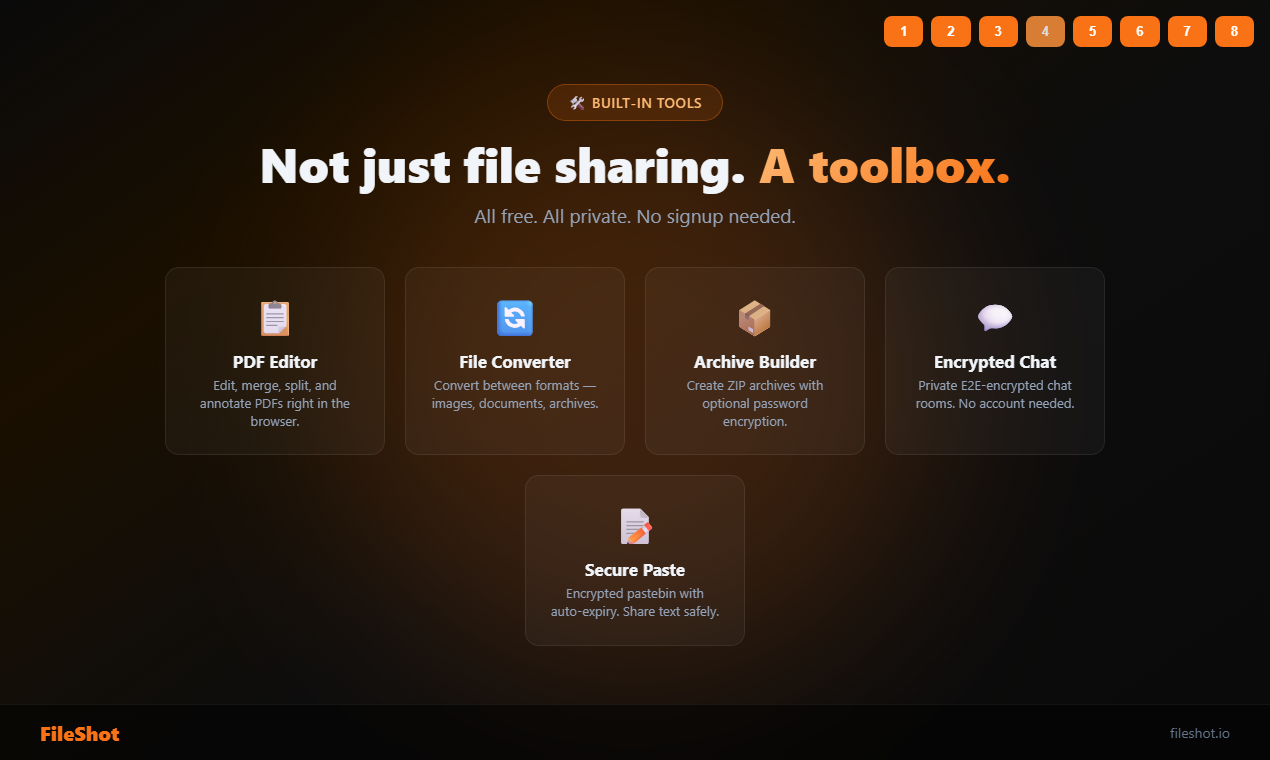Select the Secure Paste pencil-document icon
The height and width of the screenshot is (760, 1270).
(634, 526)
